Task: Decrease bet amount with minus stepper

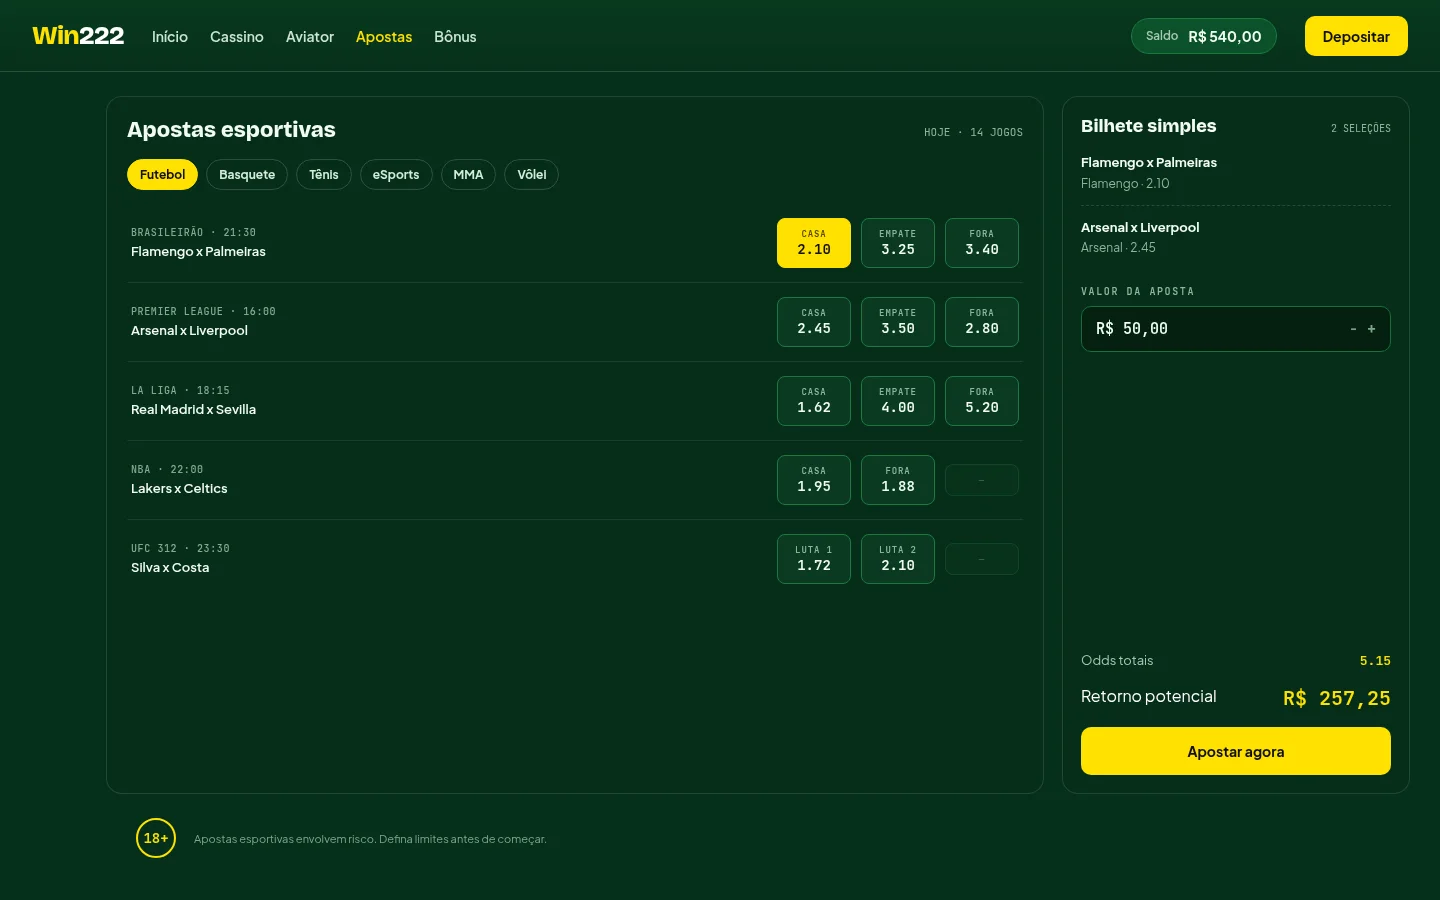Action: coord(1353,329)
